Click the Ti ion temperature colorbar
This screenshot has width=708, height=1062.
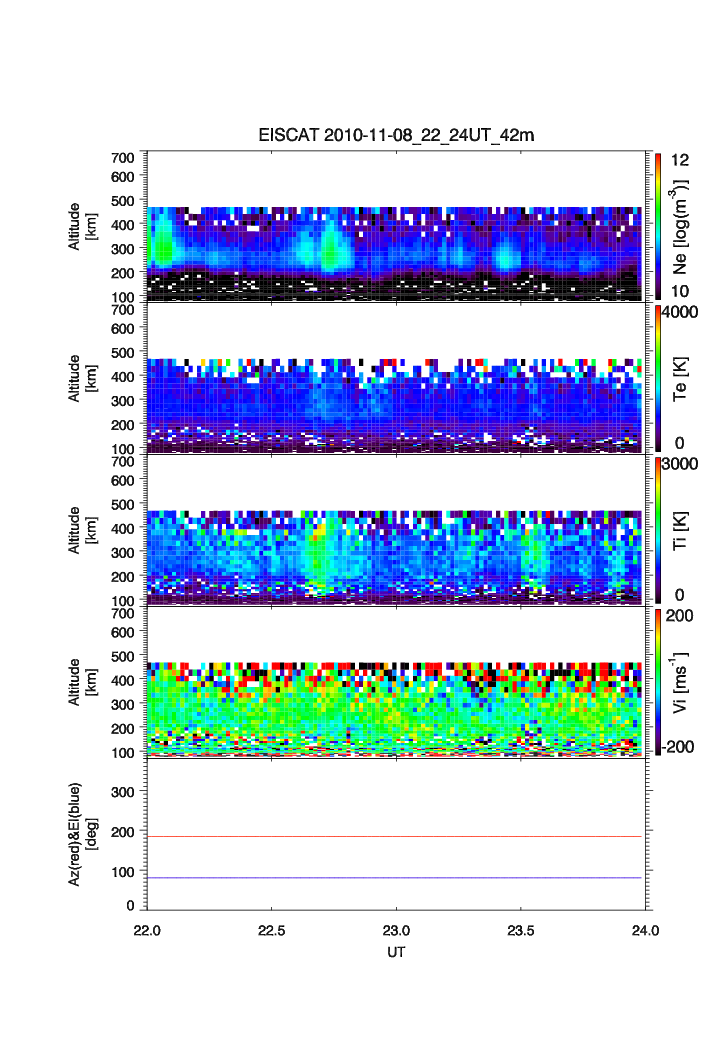point(657,529)
